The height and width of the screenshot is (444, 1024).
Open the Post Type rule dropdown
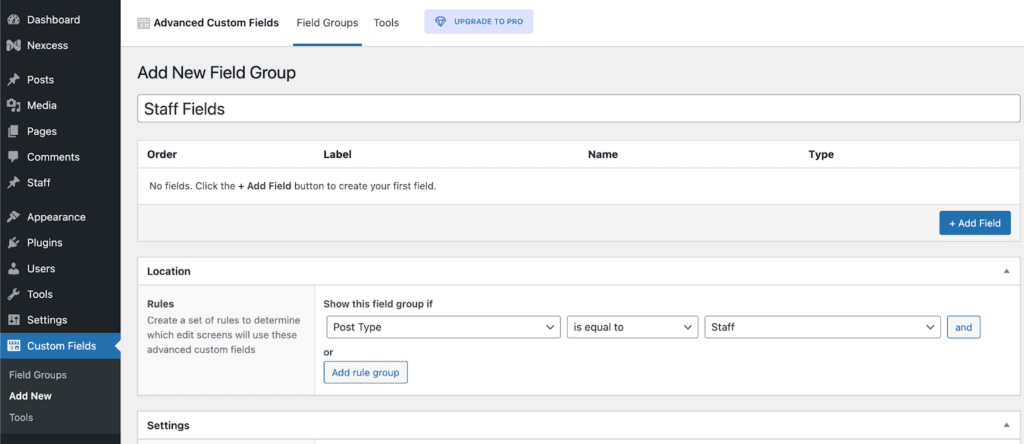click(443, 327)
